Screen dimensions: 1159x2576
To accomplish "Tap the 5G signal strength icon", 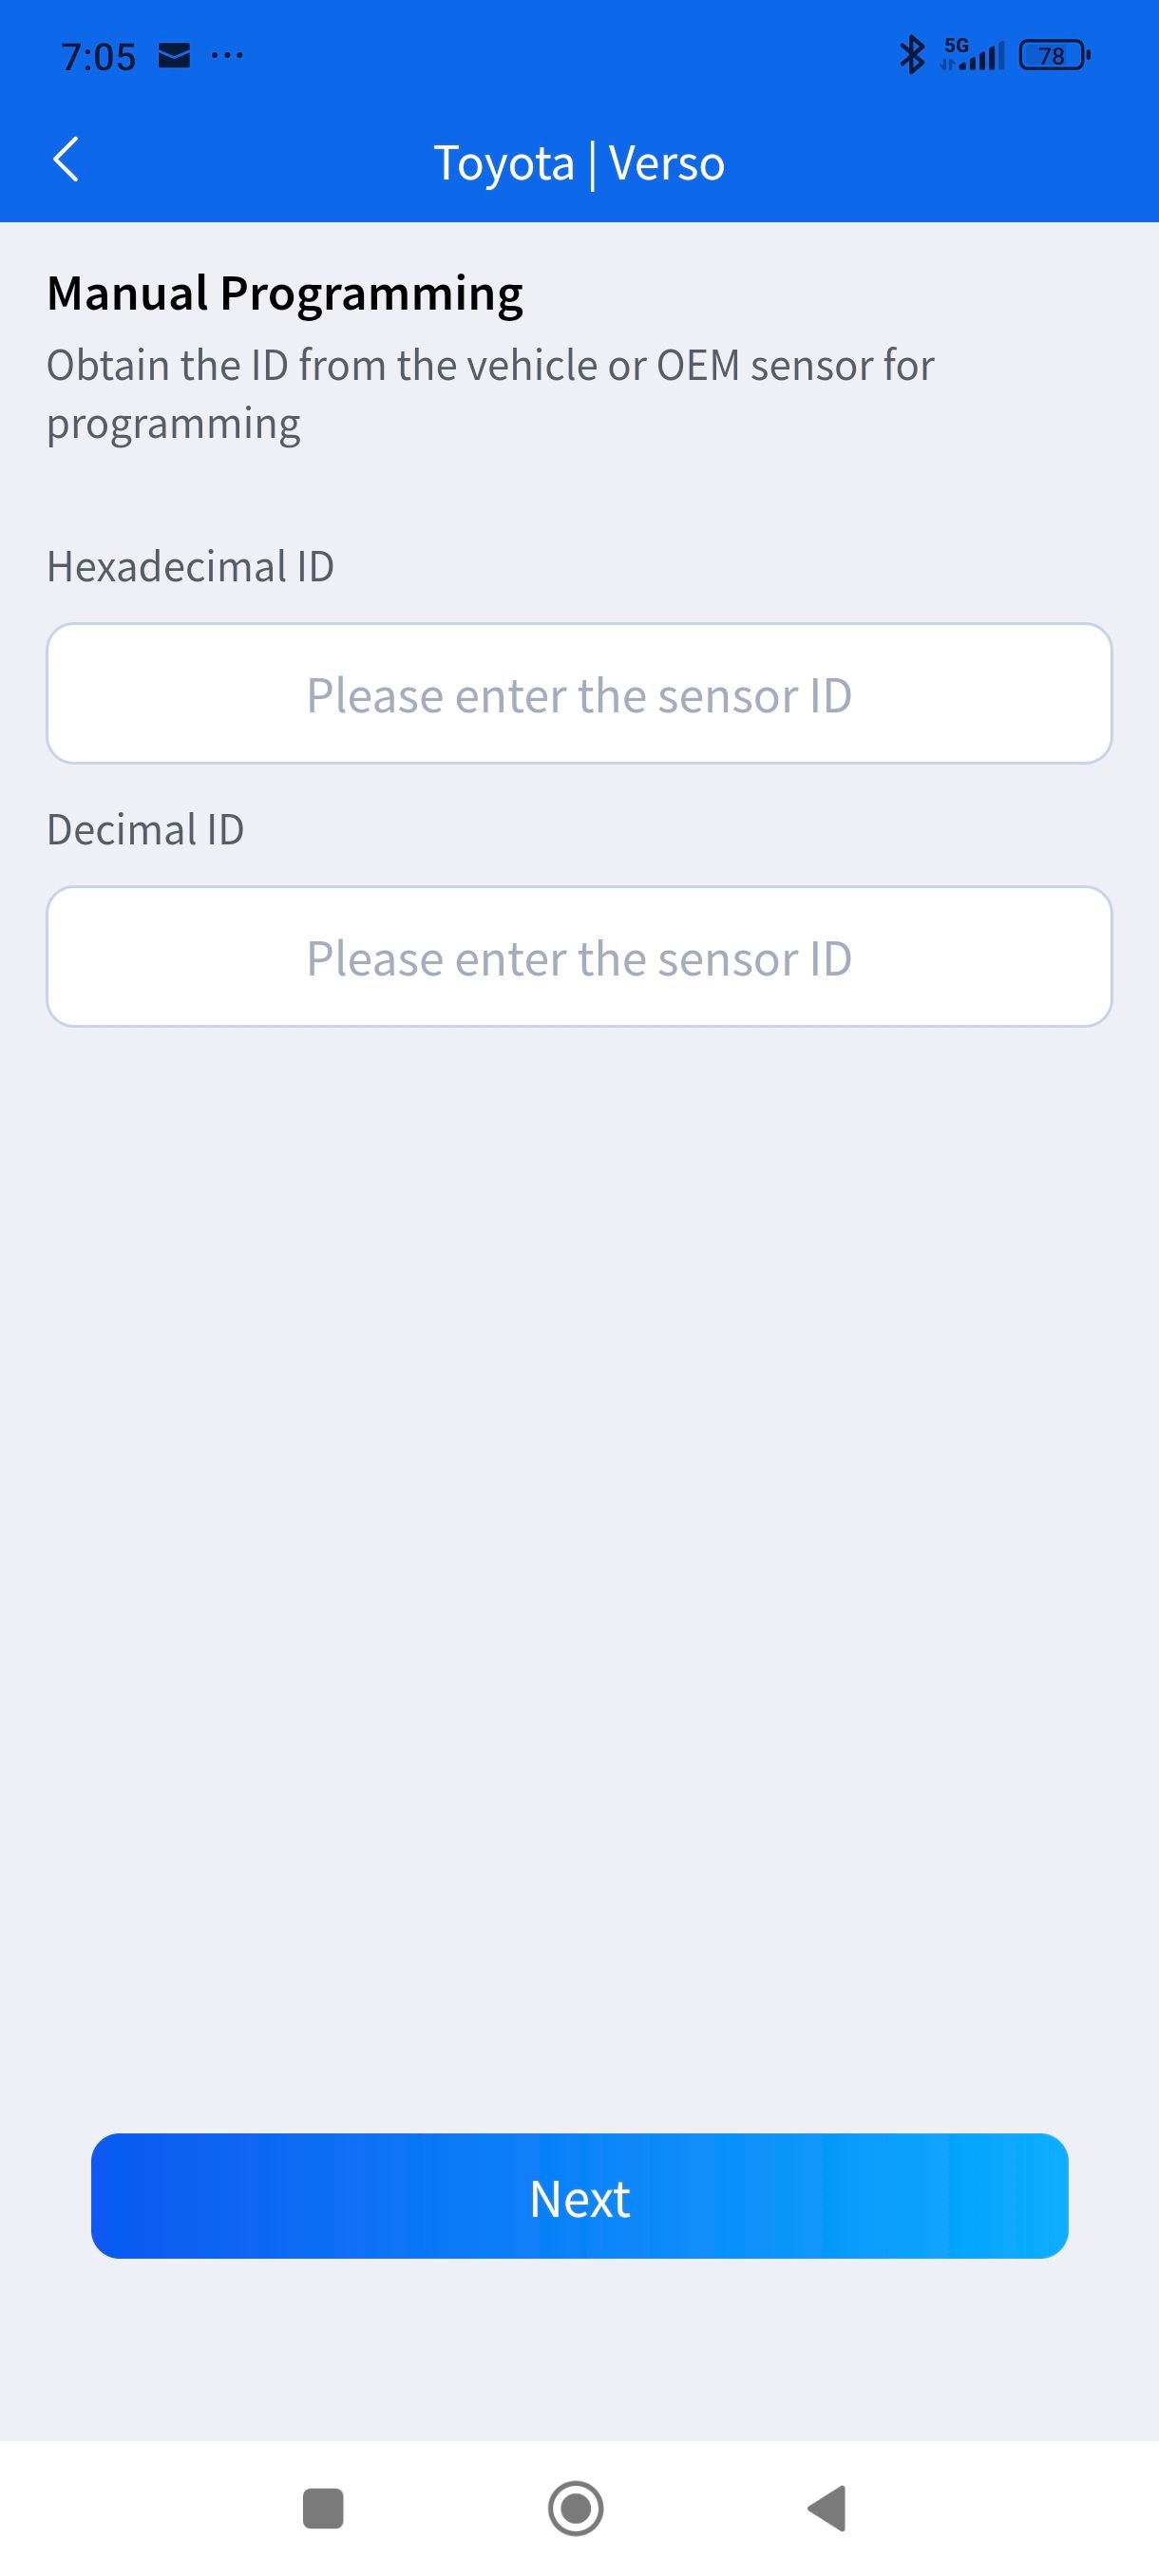I will click(972, 55).
